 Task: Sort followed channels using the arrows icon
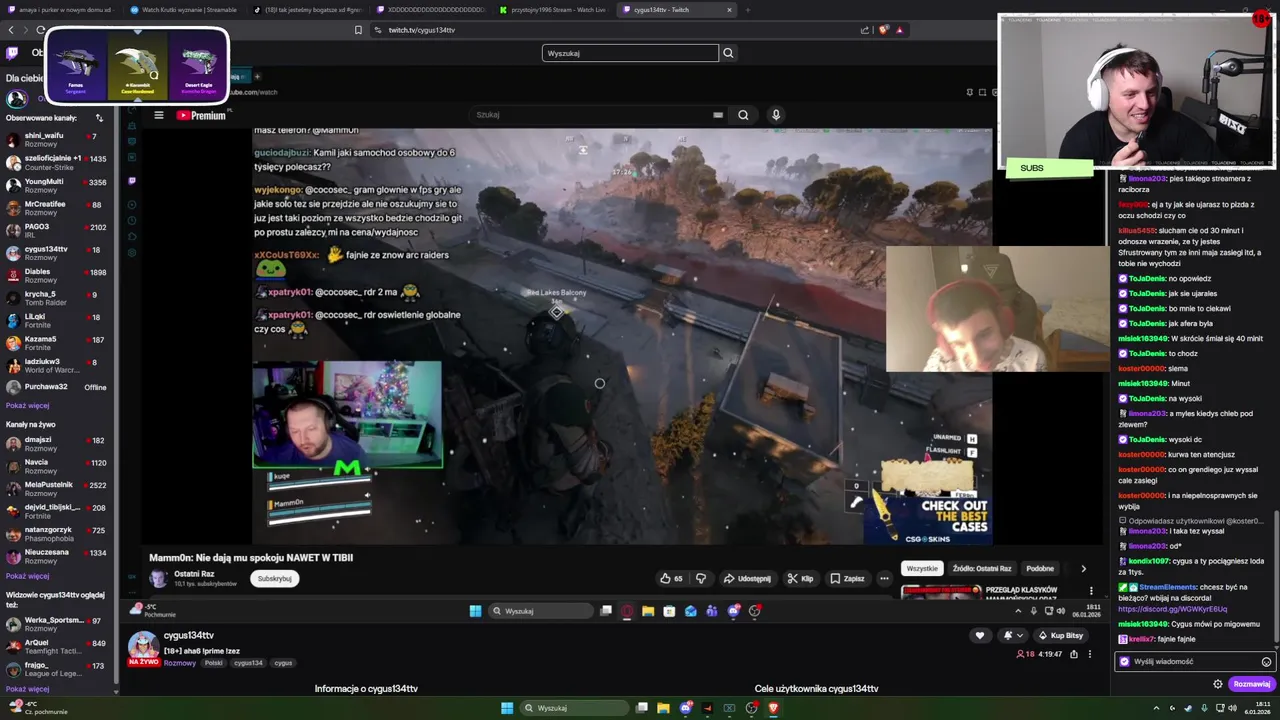[x=99, y=118]
